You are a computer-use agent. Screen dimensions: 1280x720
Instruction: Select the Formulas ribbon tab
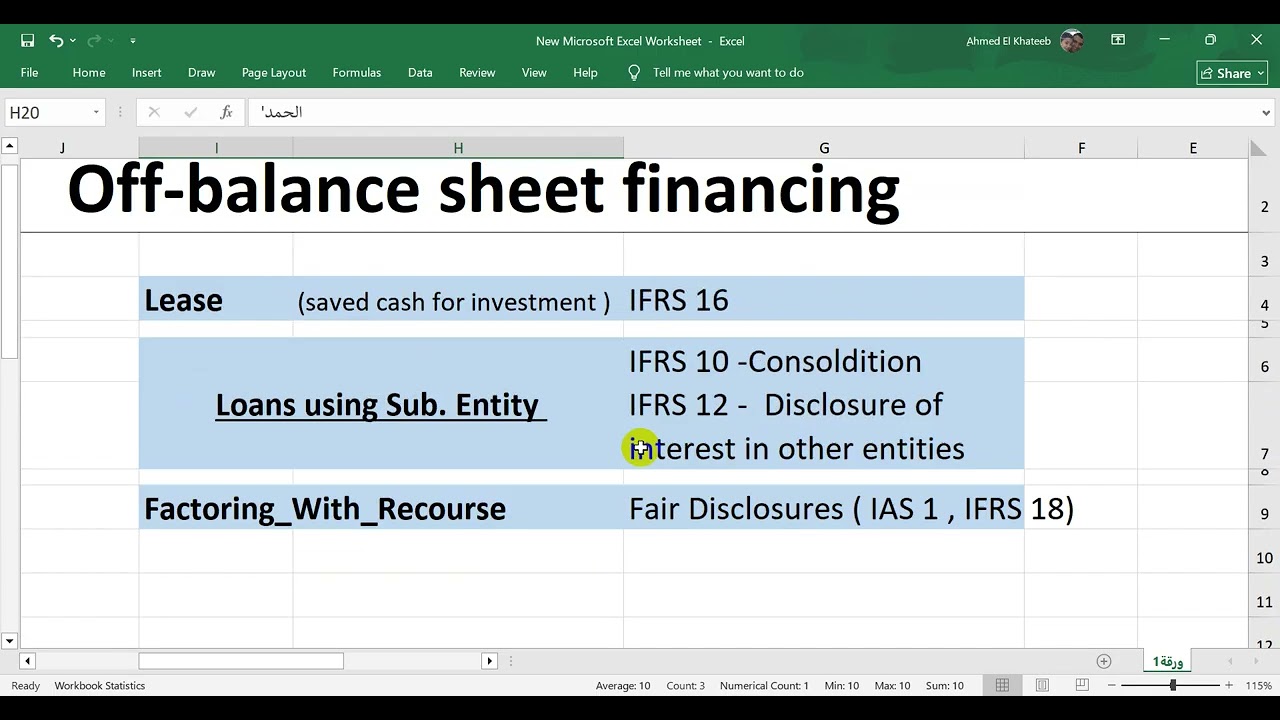coord(357,72)
